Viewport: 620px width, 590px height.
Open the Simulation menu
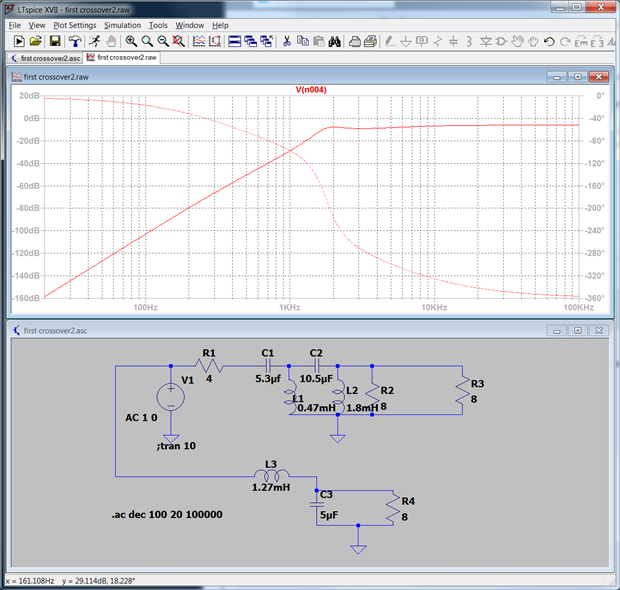click(123, 24)
